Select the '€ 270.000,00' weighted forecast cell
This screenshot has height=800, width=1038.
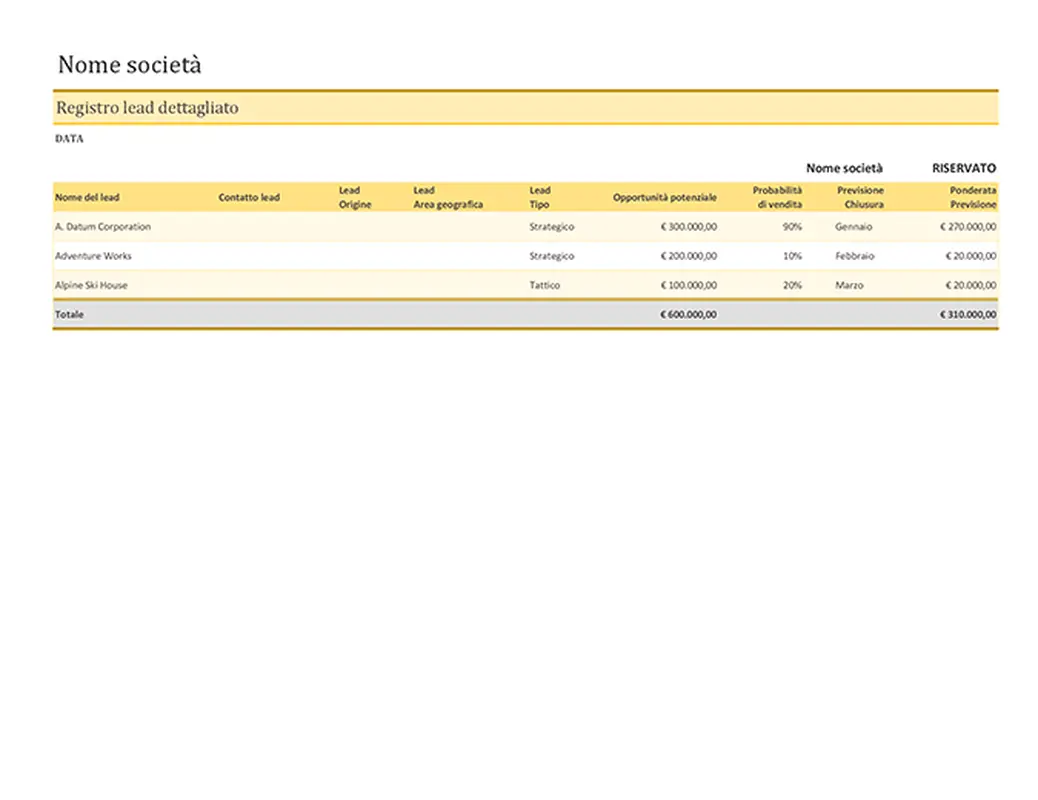pos(968,227)
